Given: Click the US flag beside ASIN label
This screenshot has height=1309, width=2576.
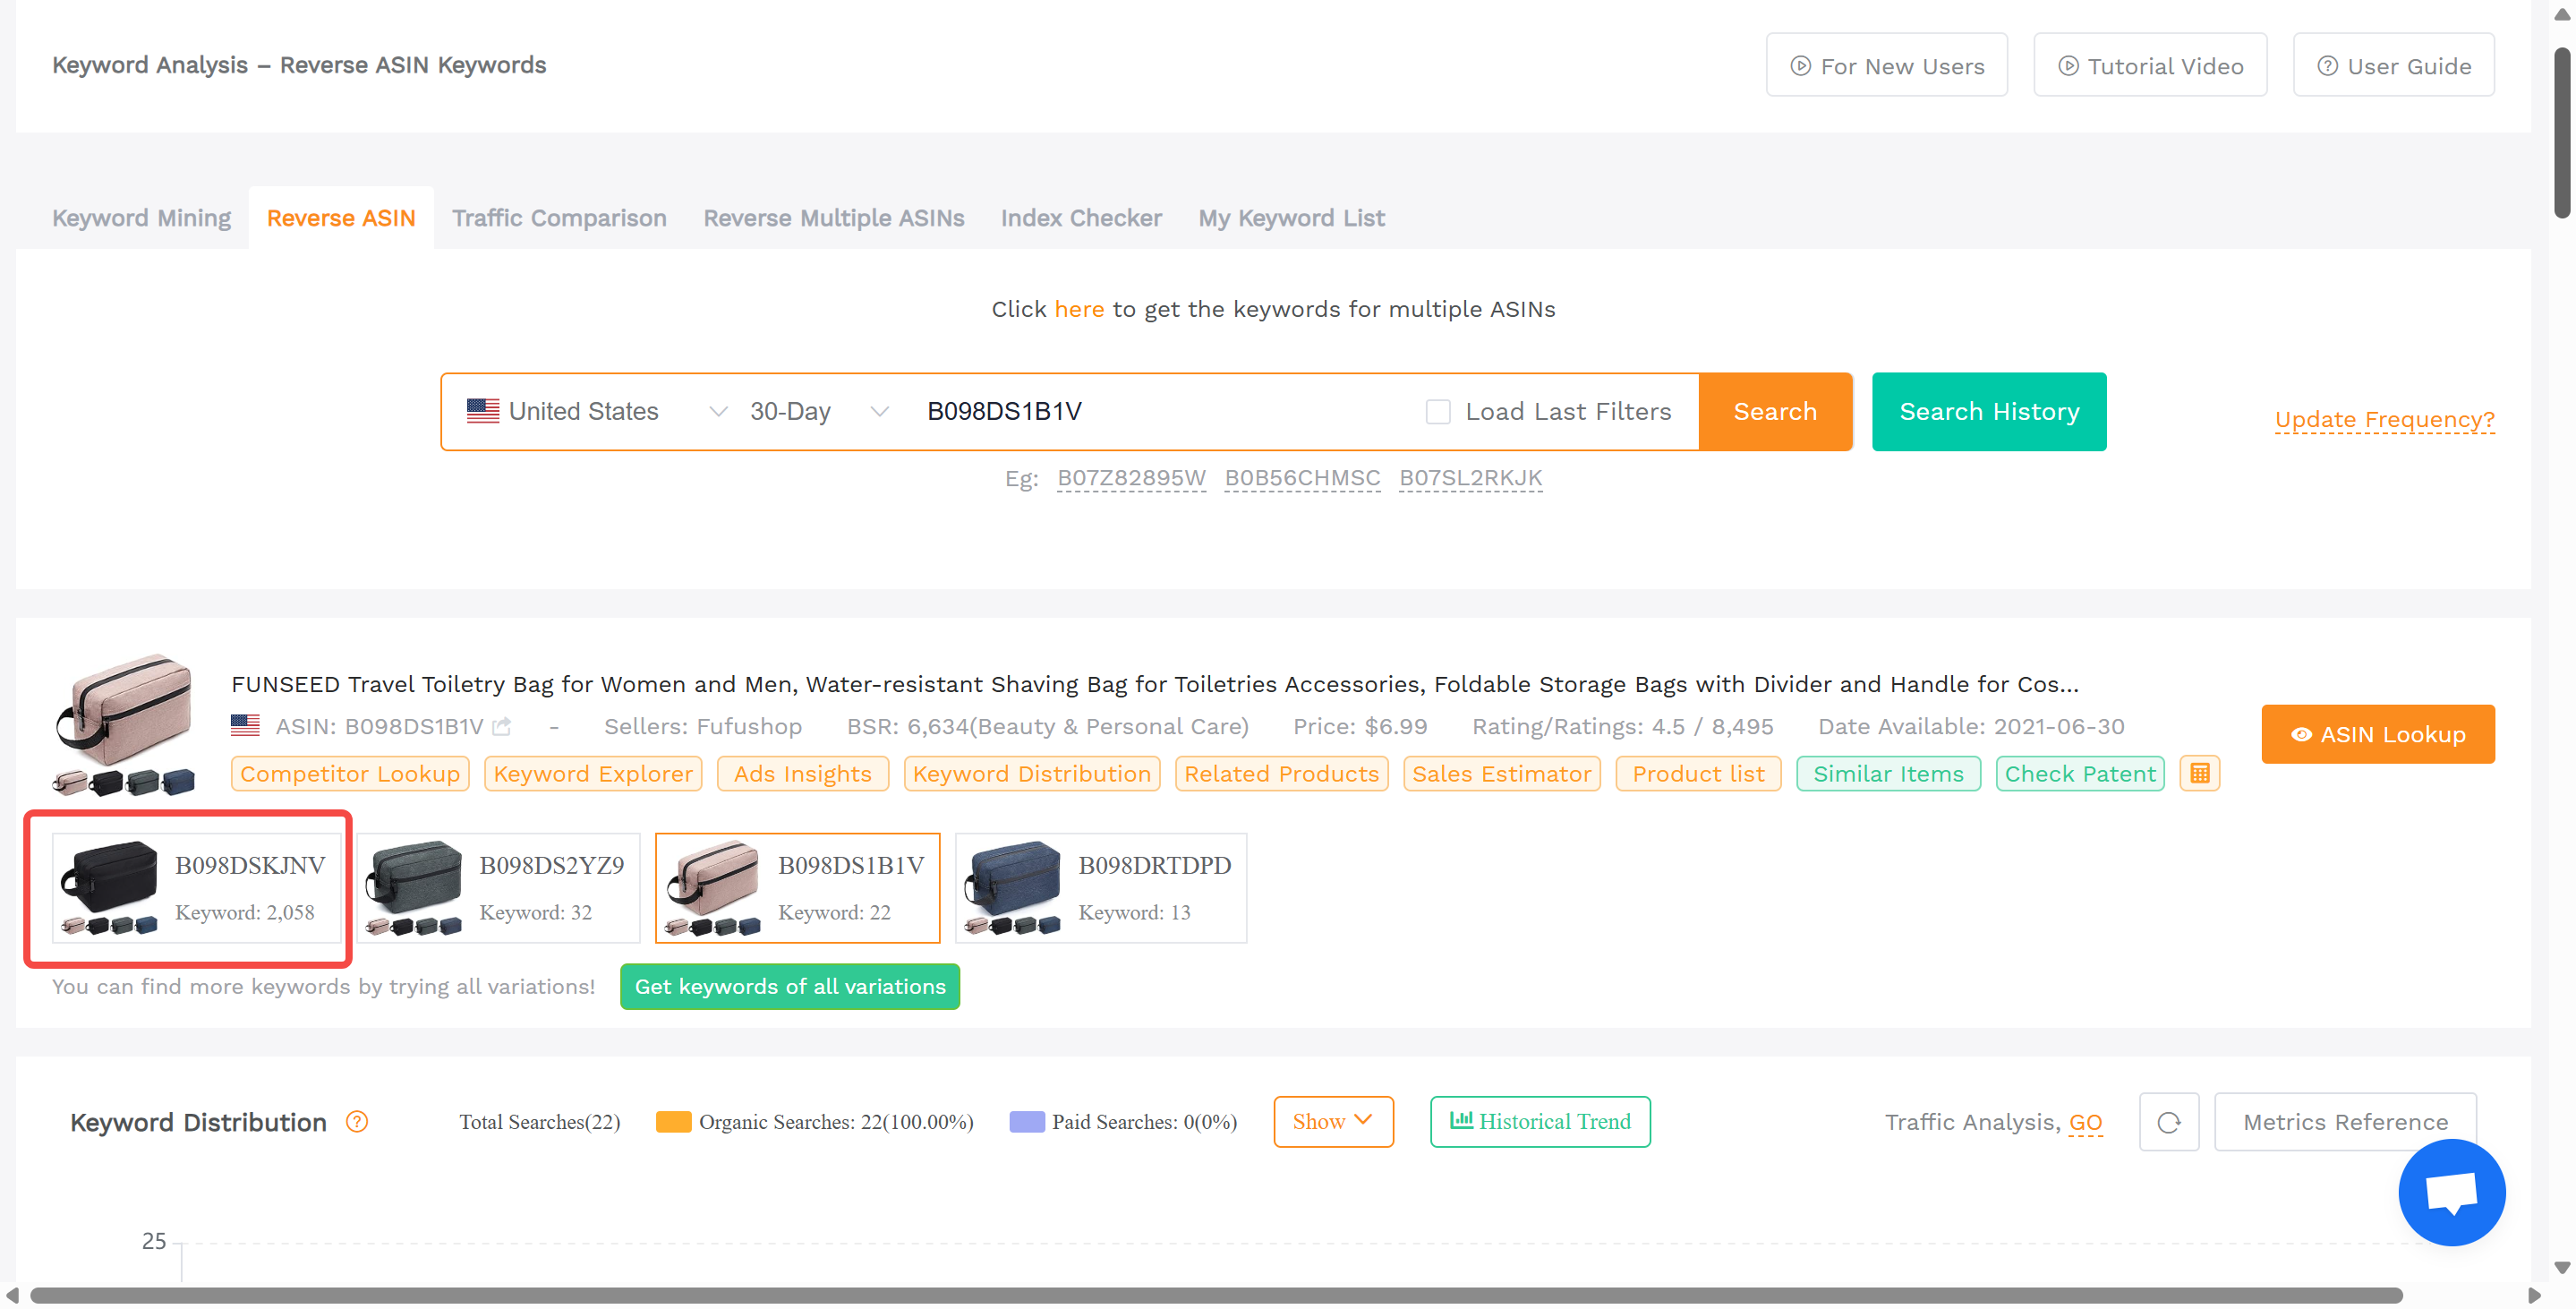Looking at the screenshot, I should [x=245, y=725].
